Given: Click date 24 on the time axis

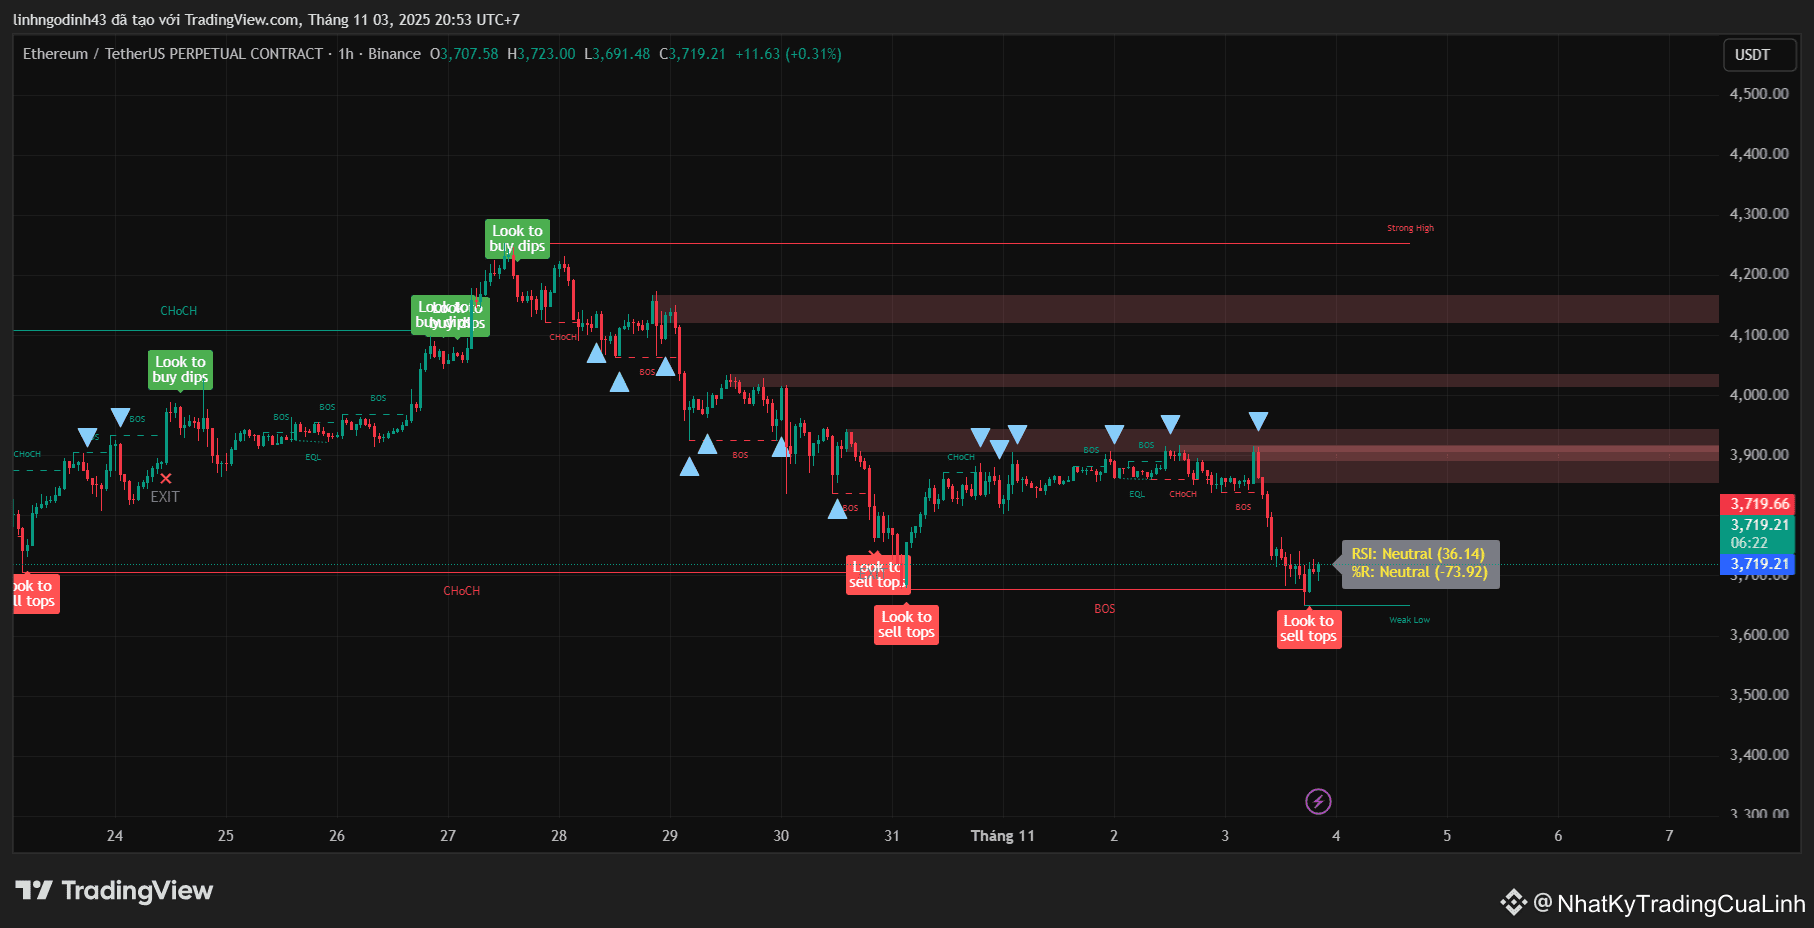Looking at the screenshot, I should pos(115,836).
